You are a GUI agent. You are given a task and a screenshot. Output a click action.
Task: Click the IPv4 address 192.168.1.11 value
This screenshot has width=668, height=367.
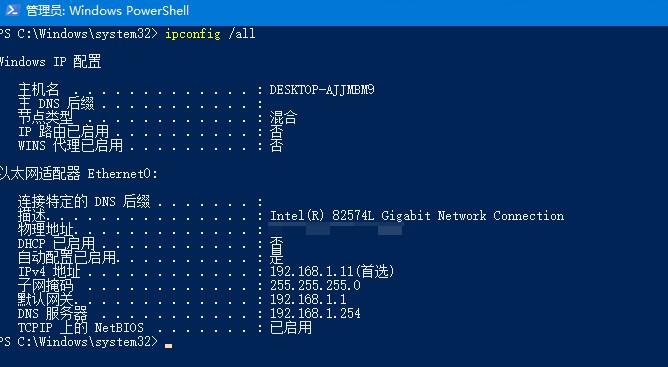point(332,272)
